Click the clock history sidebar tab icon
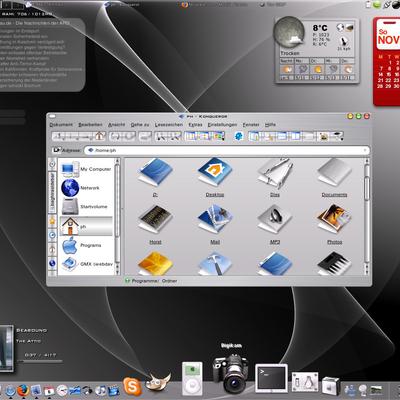Image resolution: width=400 pixels, height=400 pixels. coord(52,235)
